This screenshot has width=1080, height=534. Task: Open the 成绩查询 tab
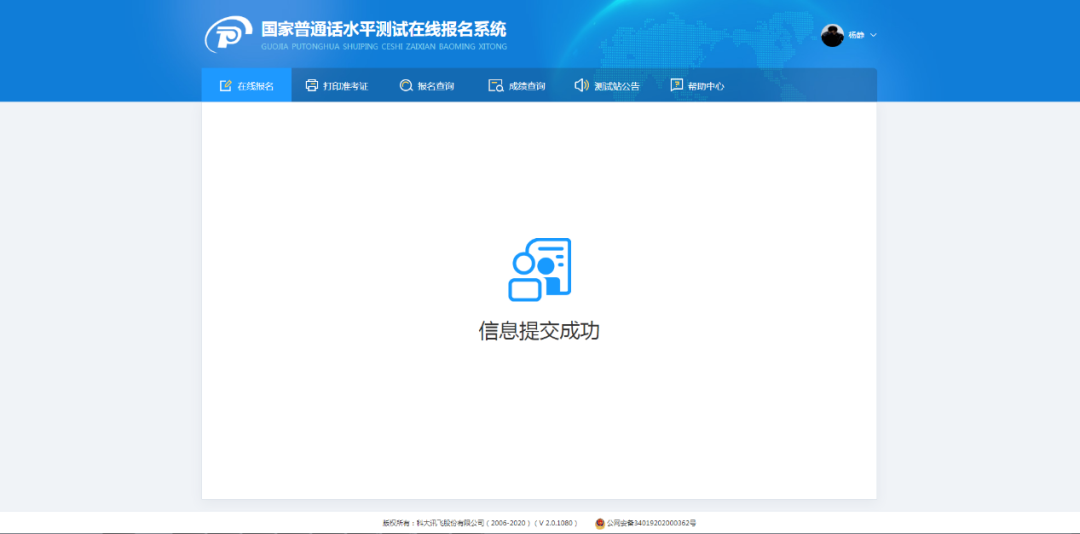coord(527,86)
